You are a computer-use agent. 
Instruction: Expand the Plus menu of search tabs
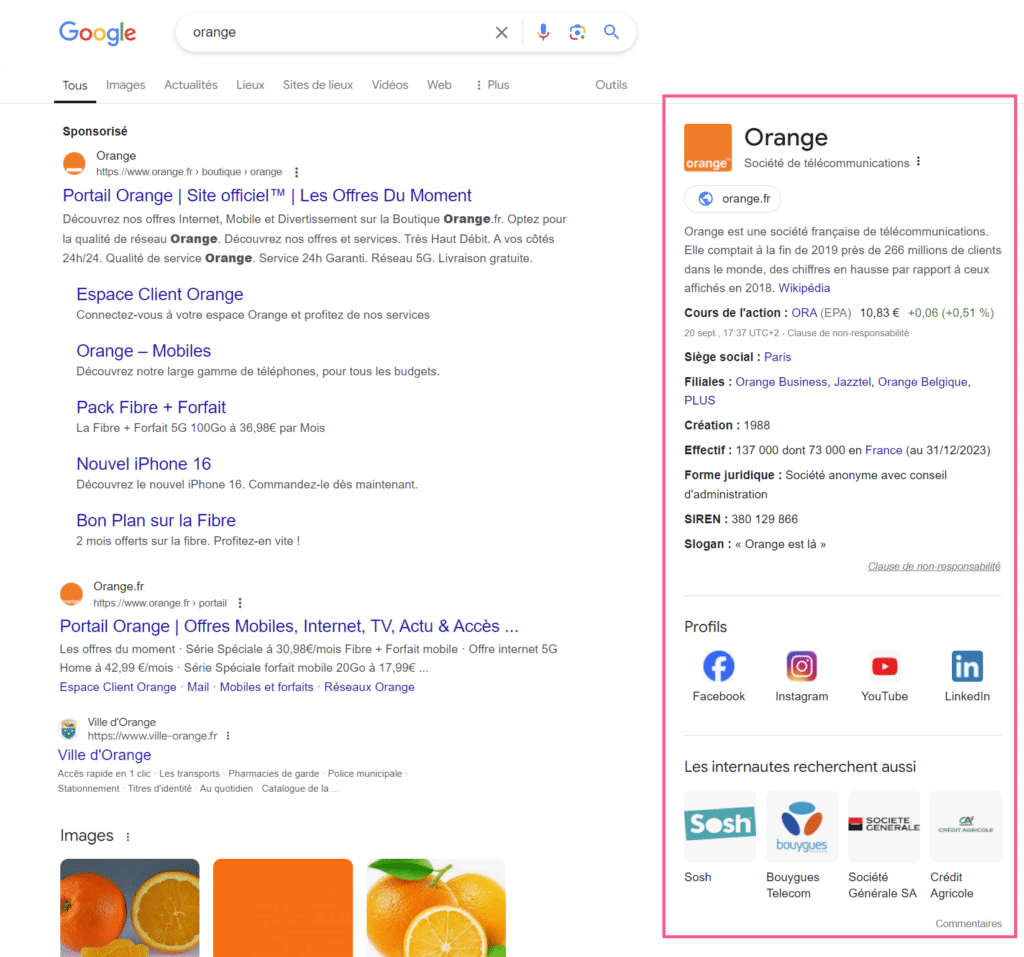pyautogui.click(x=492, y=85)
